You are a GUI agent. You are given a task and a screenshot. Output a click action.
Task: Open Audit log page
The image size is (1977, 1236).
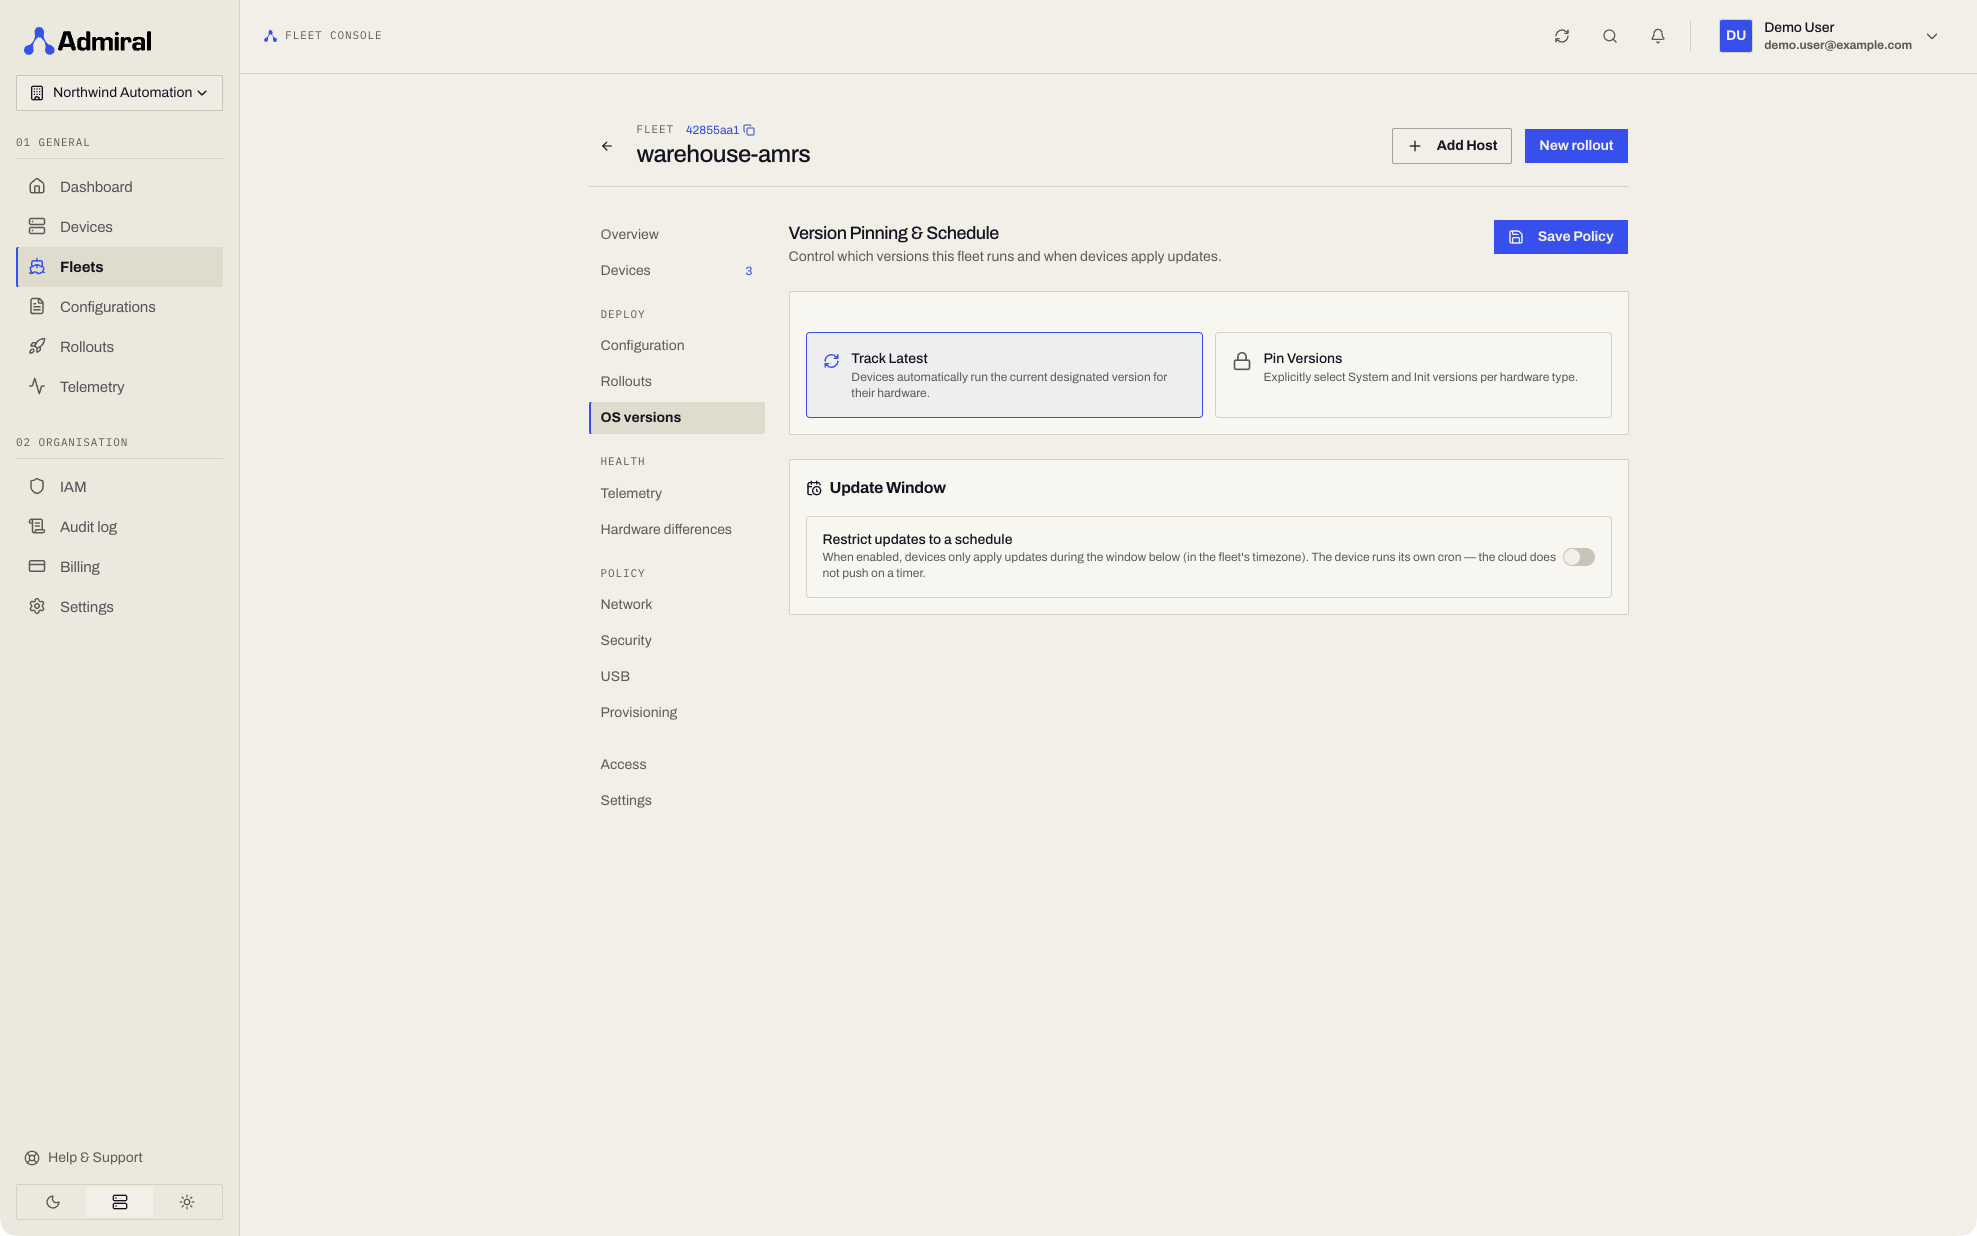(120, 527)
